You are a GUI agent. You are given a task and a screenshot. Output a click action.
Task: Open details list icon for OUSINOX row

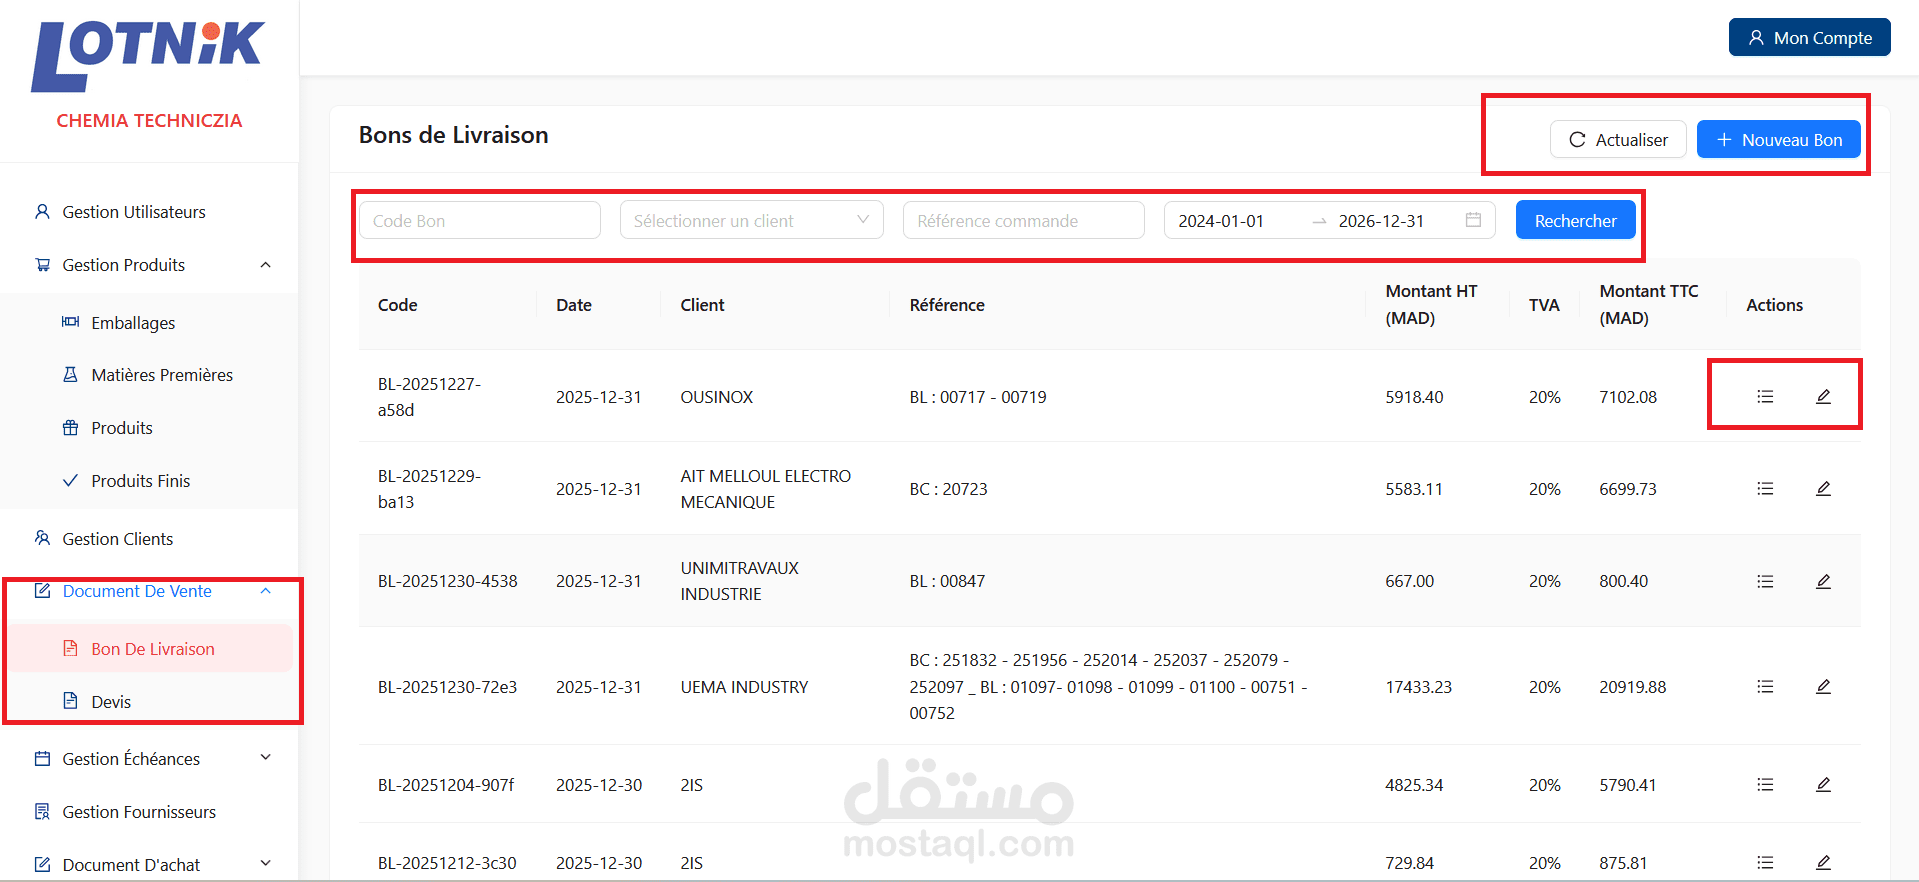pos(1765,397)
